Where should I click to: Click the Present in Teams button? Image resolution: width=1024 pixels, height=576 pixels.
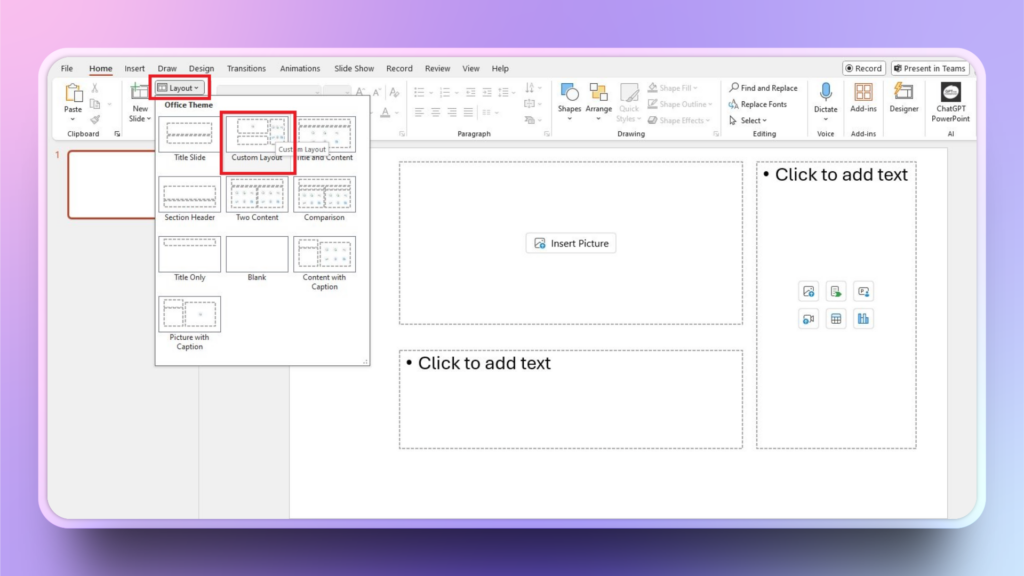[929, 68]
